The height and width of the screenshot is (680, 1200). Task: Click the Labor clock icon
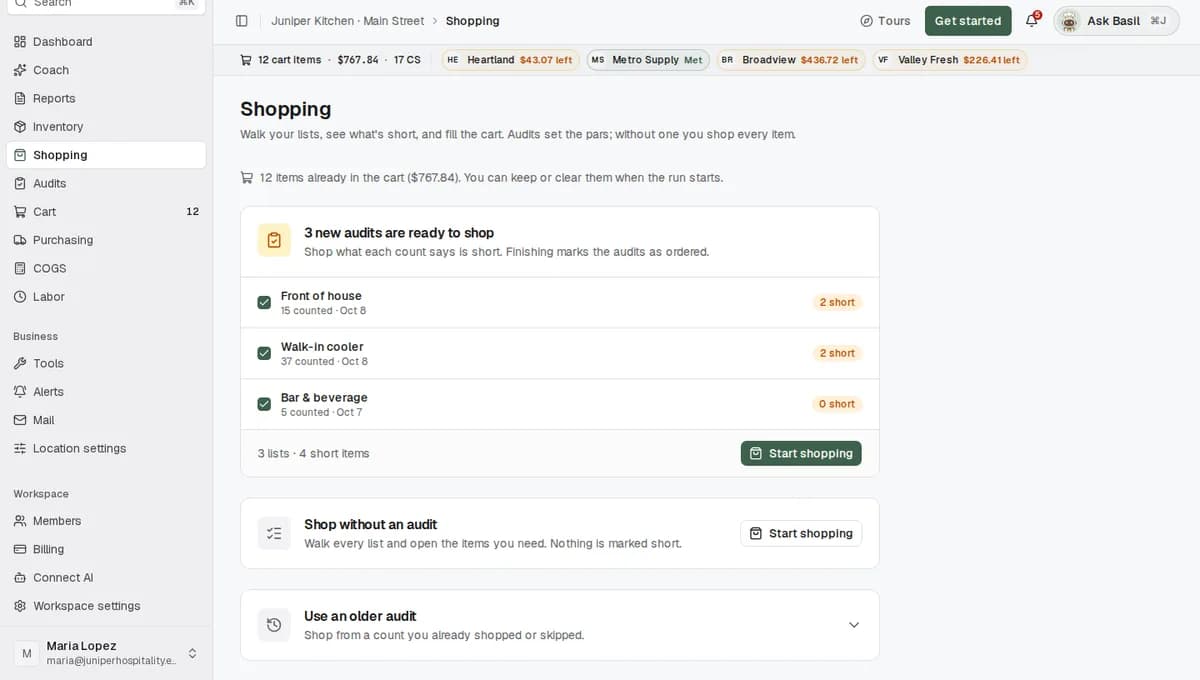pyautogui.click(x=20, y=297)
